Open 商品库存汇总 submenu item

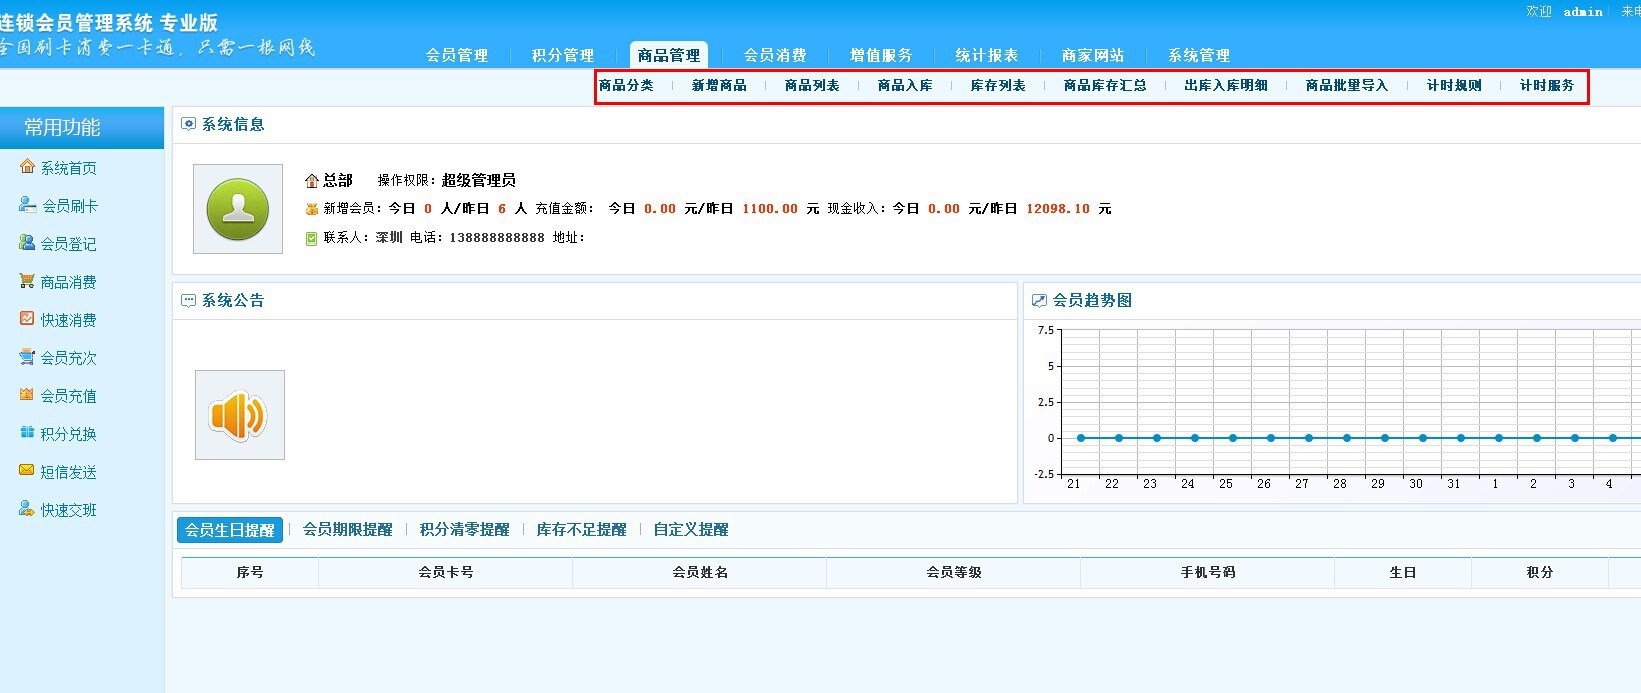coord(1105,86)
